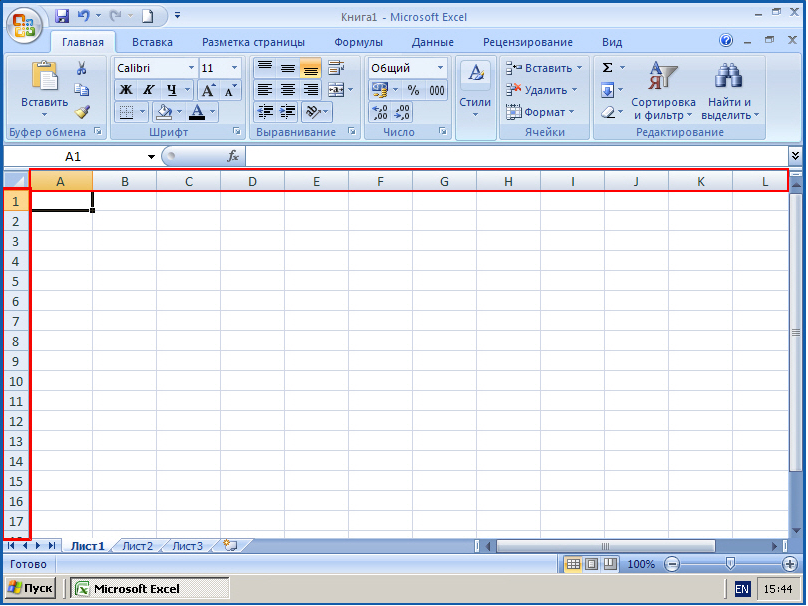Switch to the Формулы tab
Screen dimensions: 808x606
point(358,42)
